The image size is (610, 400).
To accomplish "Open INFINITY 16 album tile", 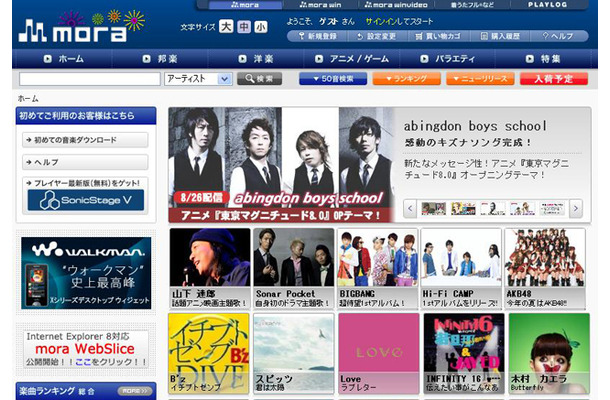I will coord(464,354).
